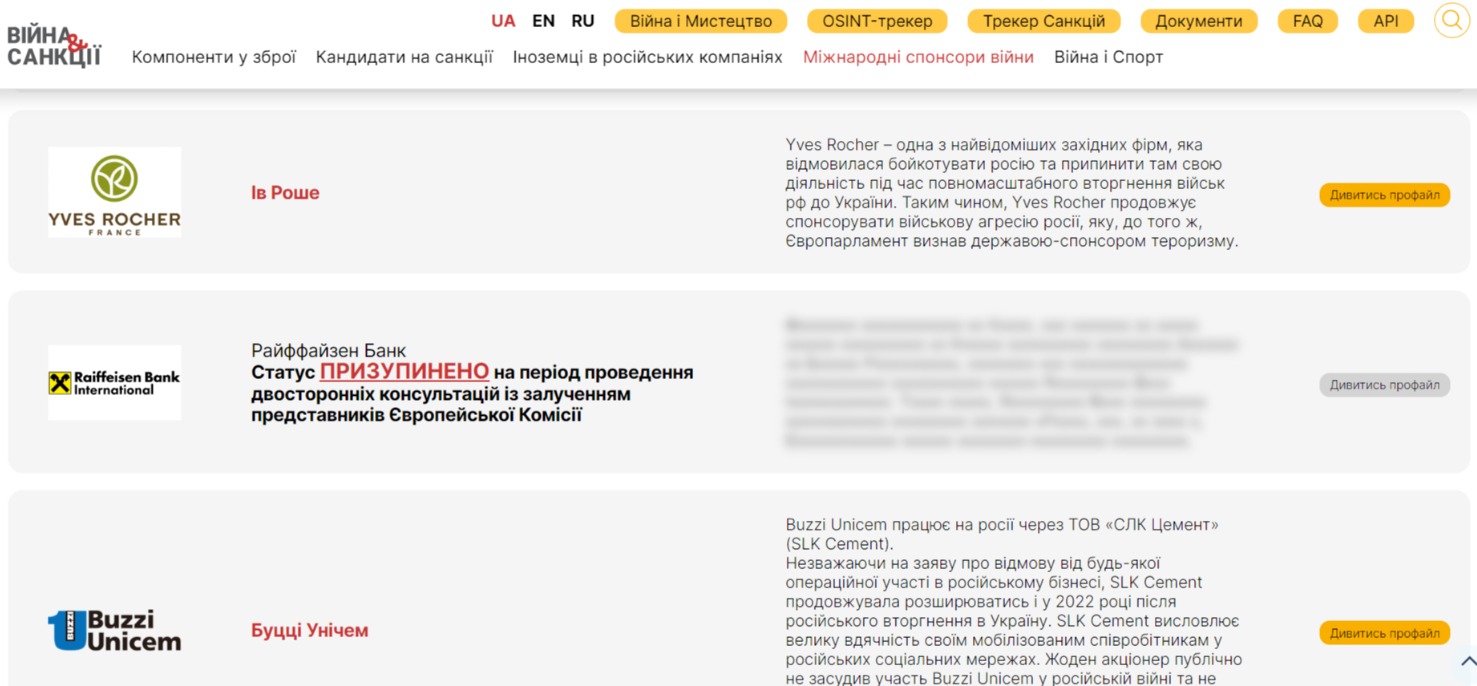Open the OSINT-трекер section
The width and height of the screenshot is (1477, 686).
click(877, 20)
